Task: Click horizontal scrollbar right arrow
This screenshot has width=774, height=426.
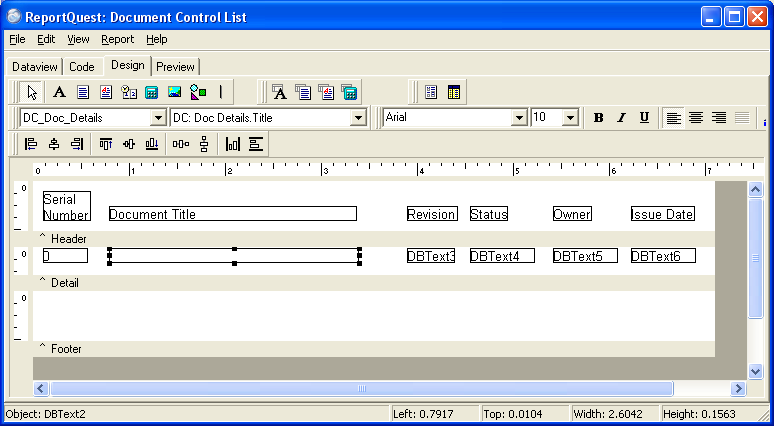Action: coord(738,388)
